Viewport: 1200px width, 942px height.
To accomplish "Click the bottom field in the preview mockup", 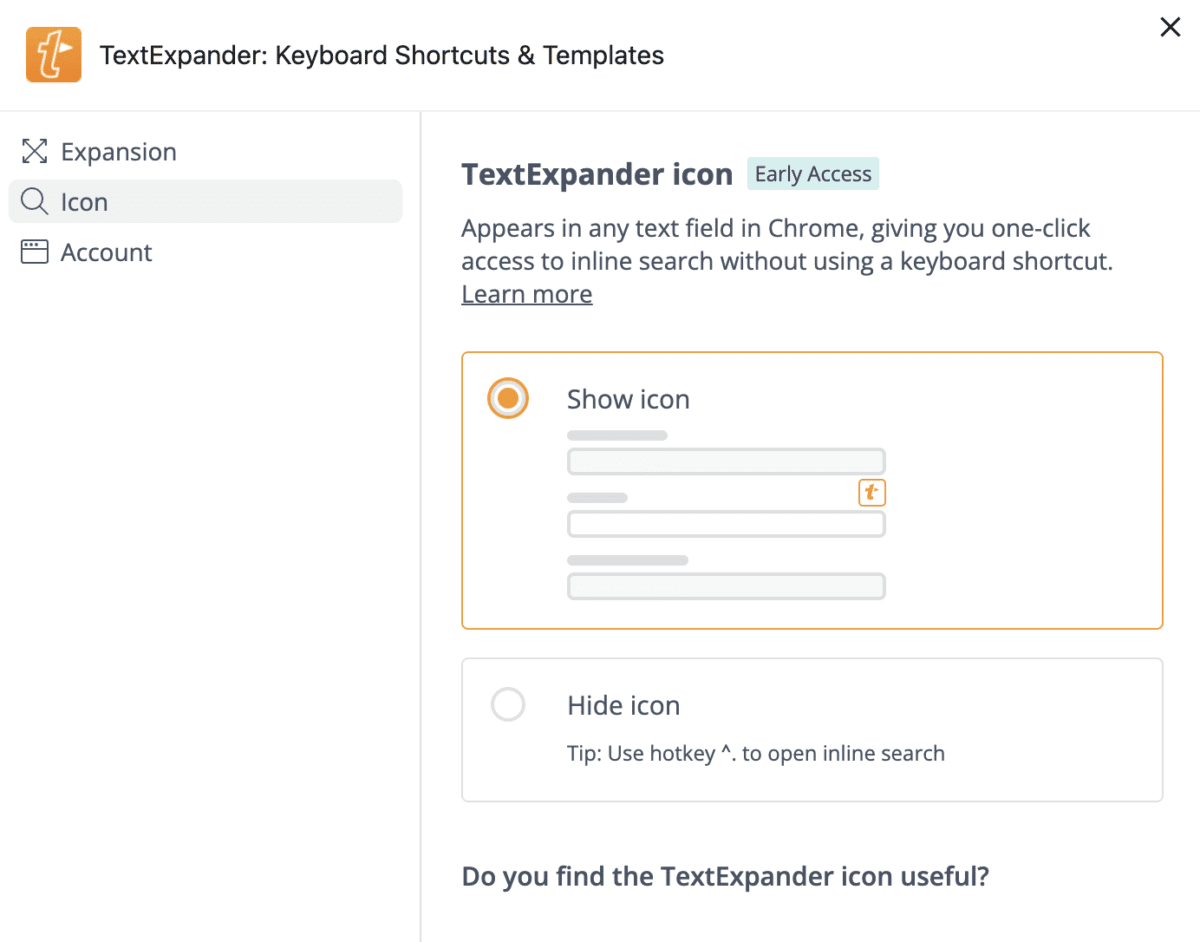I will (726, 586).
